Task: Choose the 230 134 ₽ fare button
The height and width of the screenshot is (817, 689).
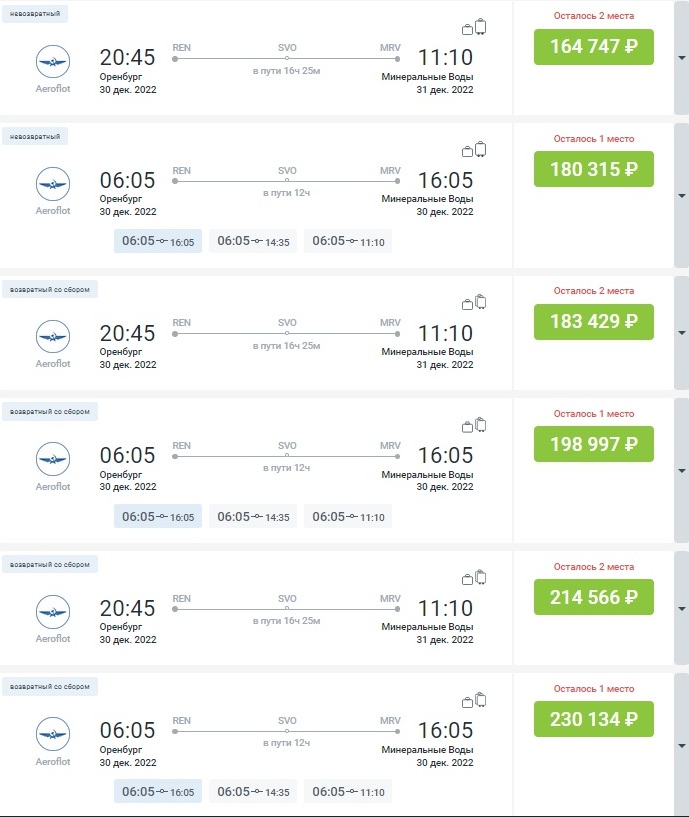Action: pos(593,718)
